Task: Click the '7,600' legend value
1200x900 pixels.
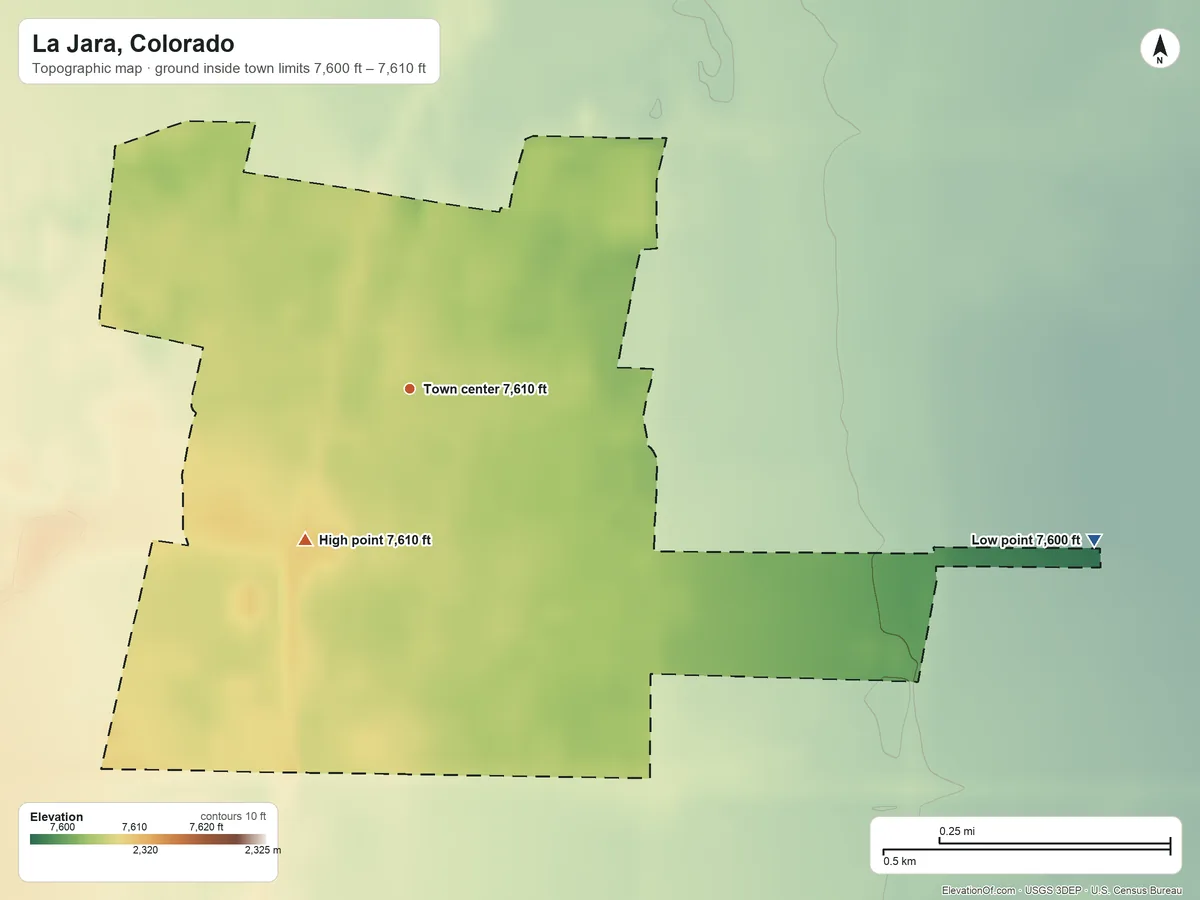Action: [x=62, y=827]
